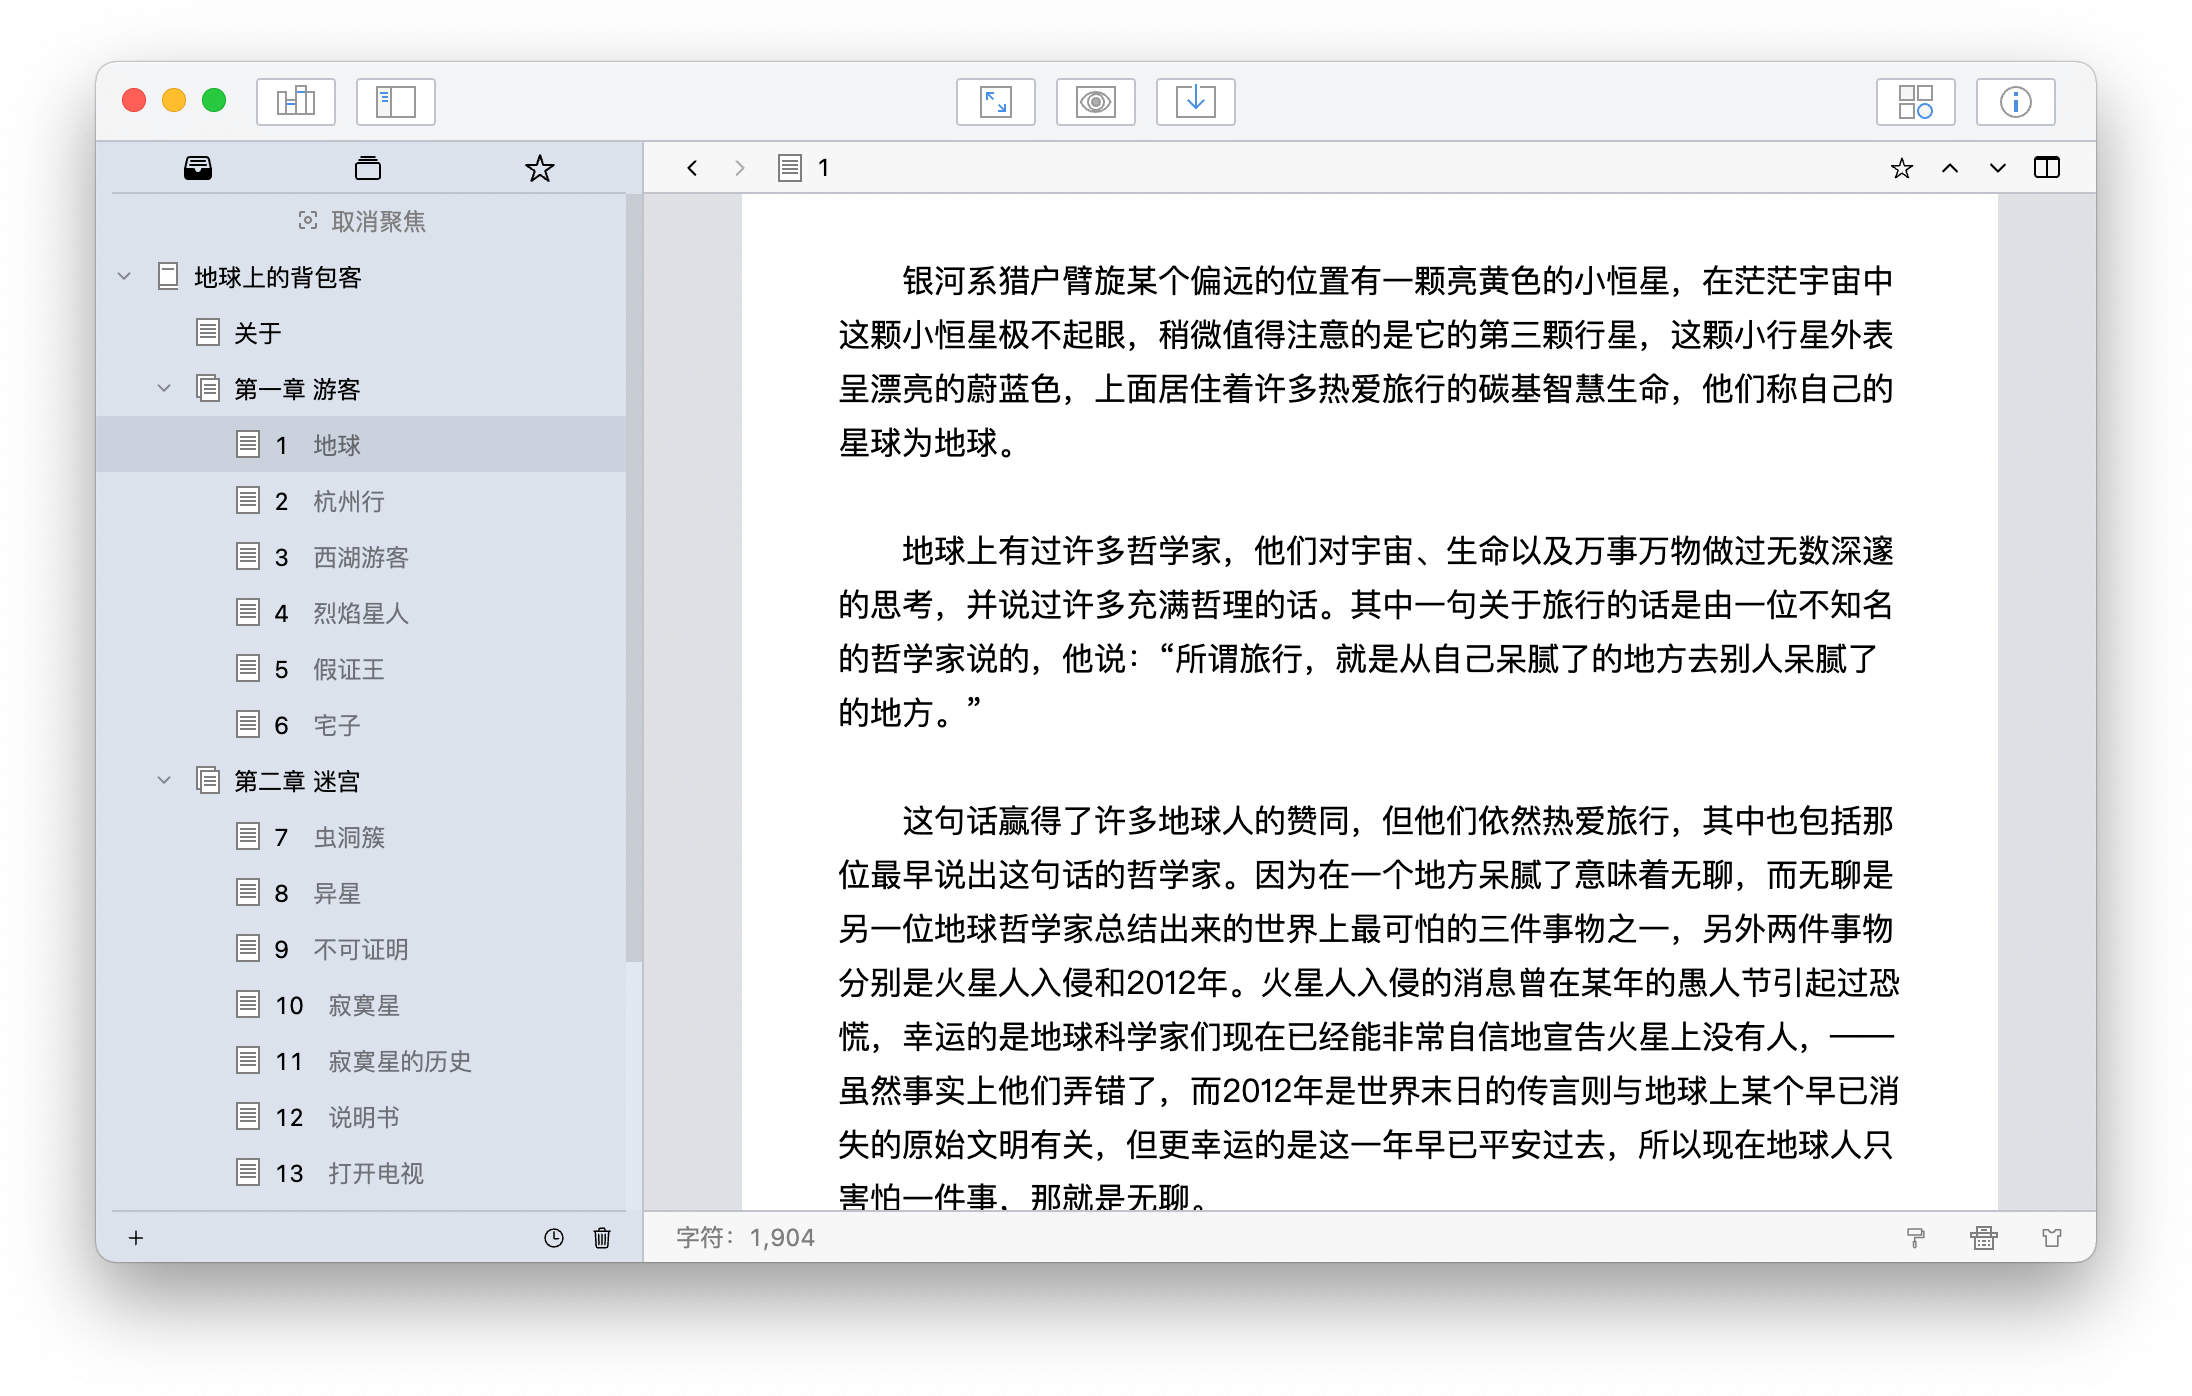Select the 关于 document
Screen dimensions: 2192x1396
tap(362, 333)
